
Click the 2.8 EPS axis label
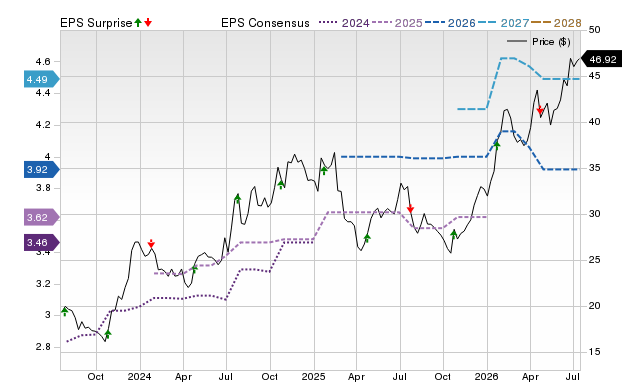click(43, 347)
